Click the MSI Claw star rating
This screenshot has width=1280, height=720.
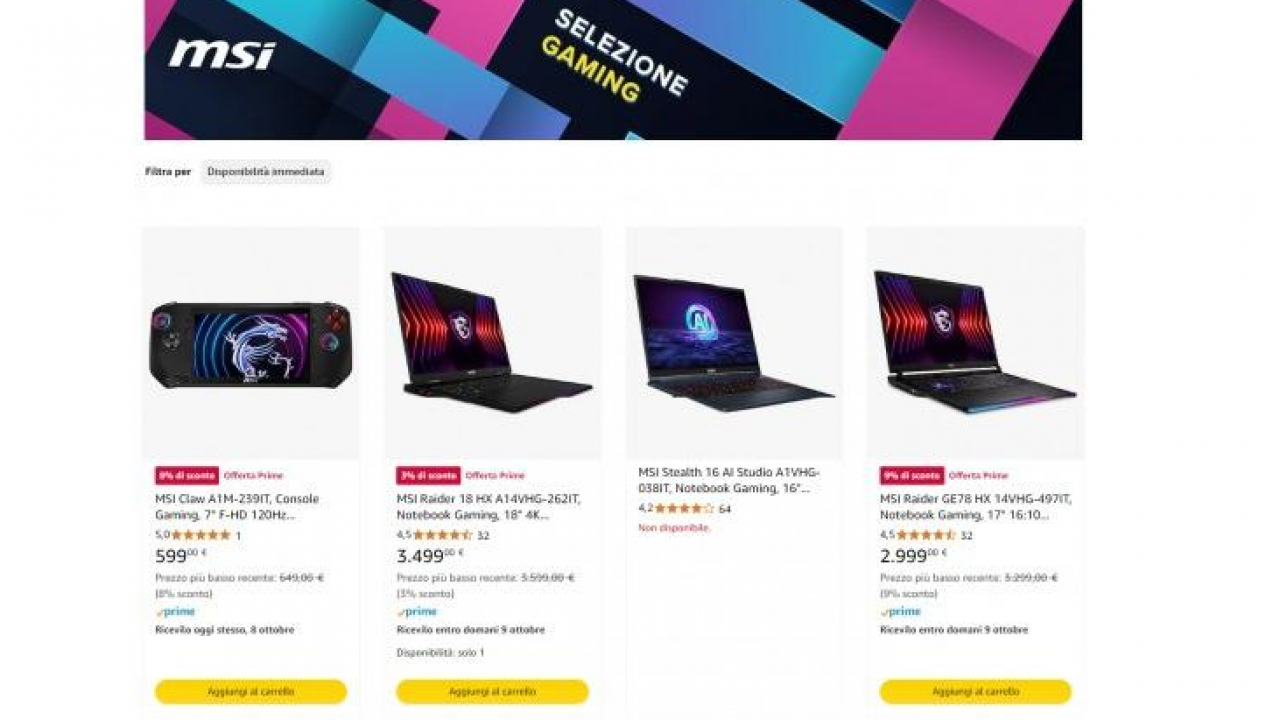click(x=201, y=535)
